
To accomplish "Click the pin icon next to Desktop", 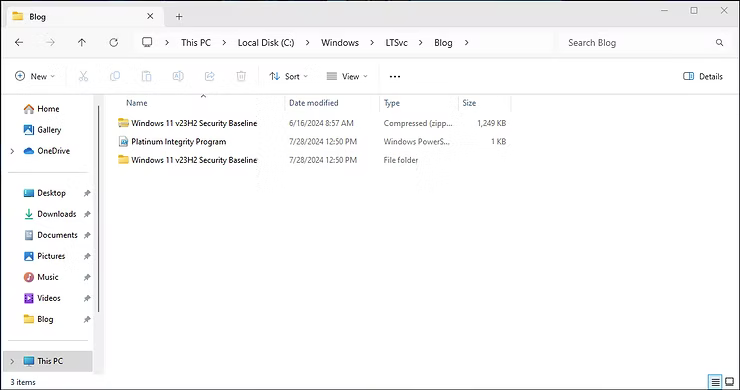I will click(87, 193).
